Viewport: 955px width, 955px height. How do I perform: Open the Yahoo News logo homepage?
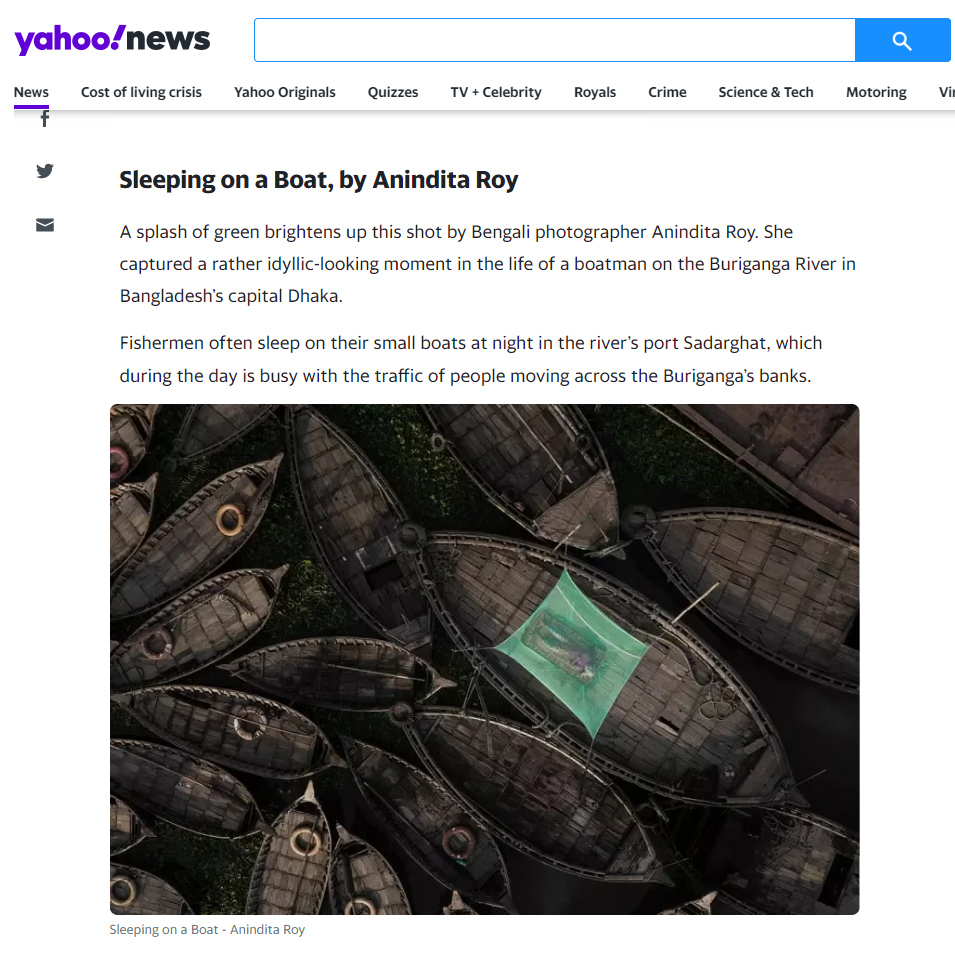point(112,40)
